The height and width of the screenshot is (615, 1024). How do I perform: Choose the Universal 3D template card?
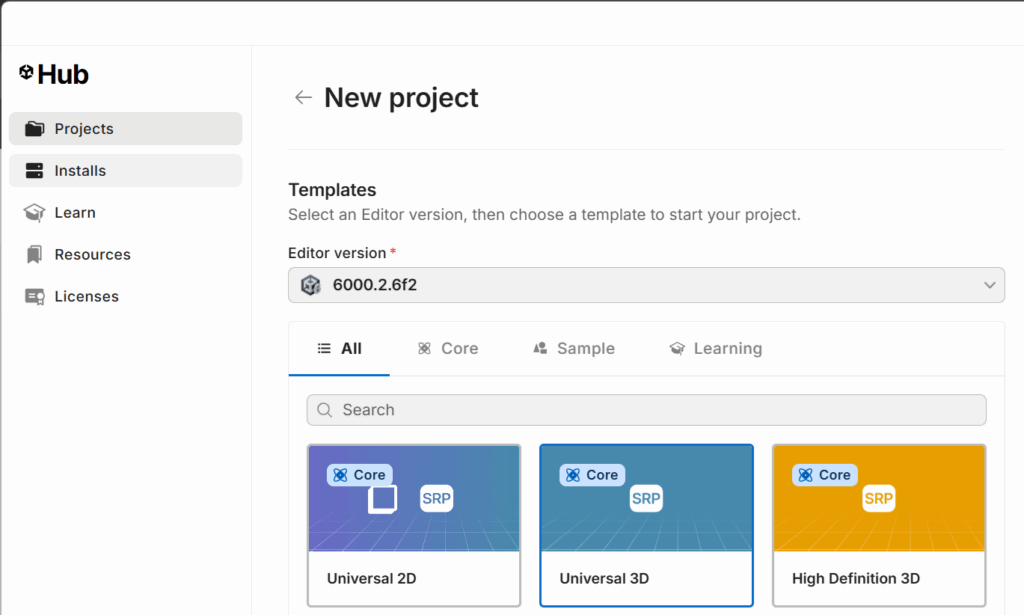pyautogui.click(x=646, y=526)
